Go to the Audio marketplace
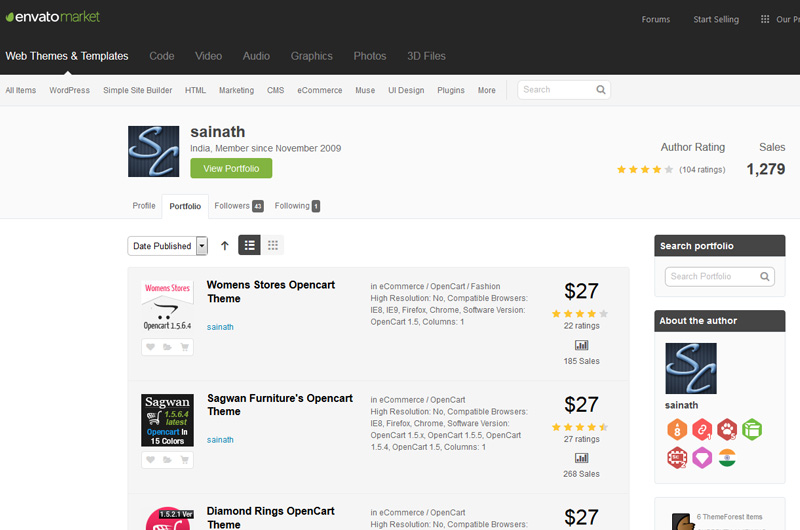Viewport: 800px width, 530px height. 256,56
